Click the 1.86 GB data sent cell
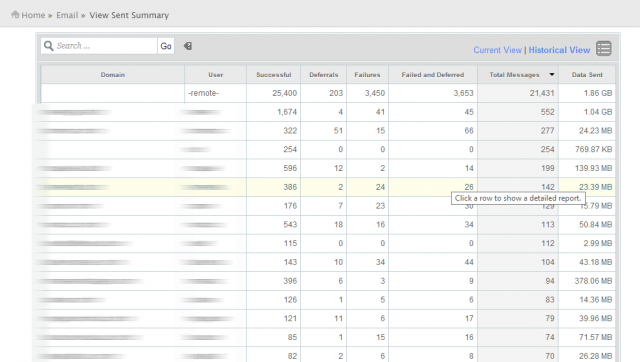The image size is (640, 362). tap(587, 93)
